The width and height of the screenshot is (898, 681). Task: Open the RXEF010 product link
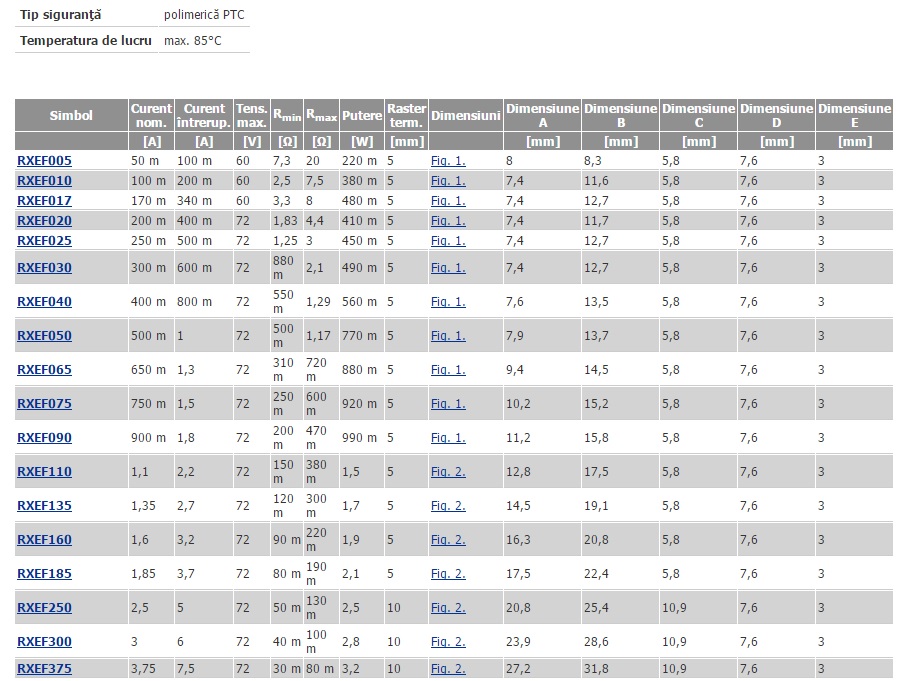click(44, 181)
